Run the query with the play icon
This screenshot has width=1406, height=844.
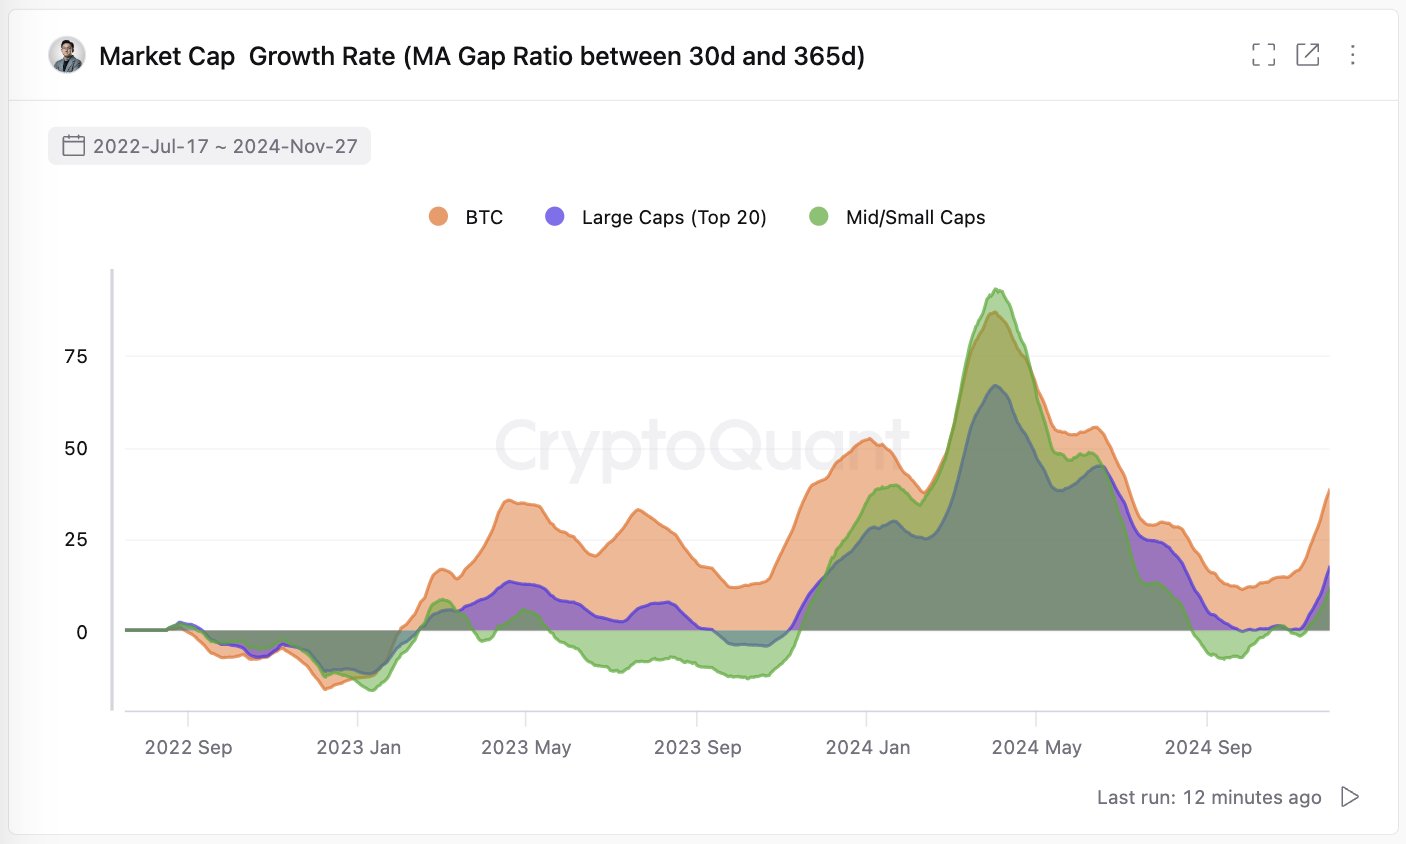(x=1350, y=797)
